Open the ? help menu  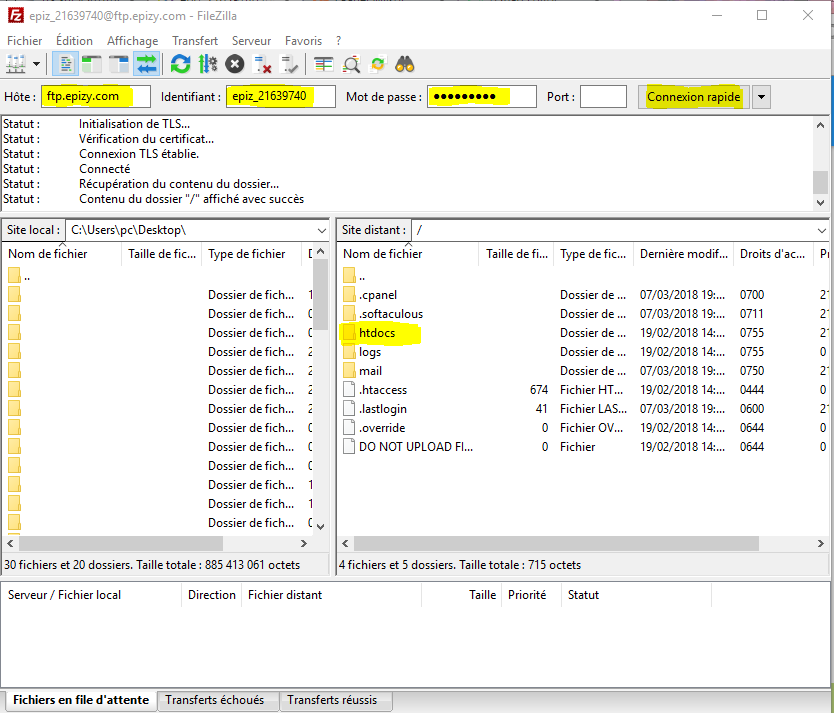[339, 41]
